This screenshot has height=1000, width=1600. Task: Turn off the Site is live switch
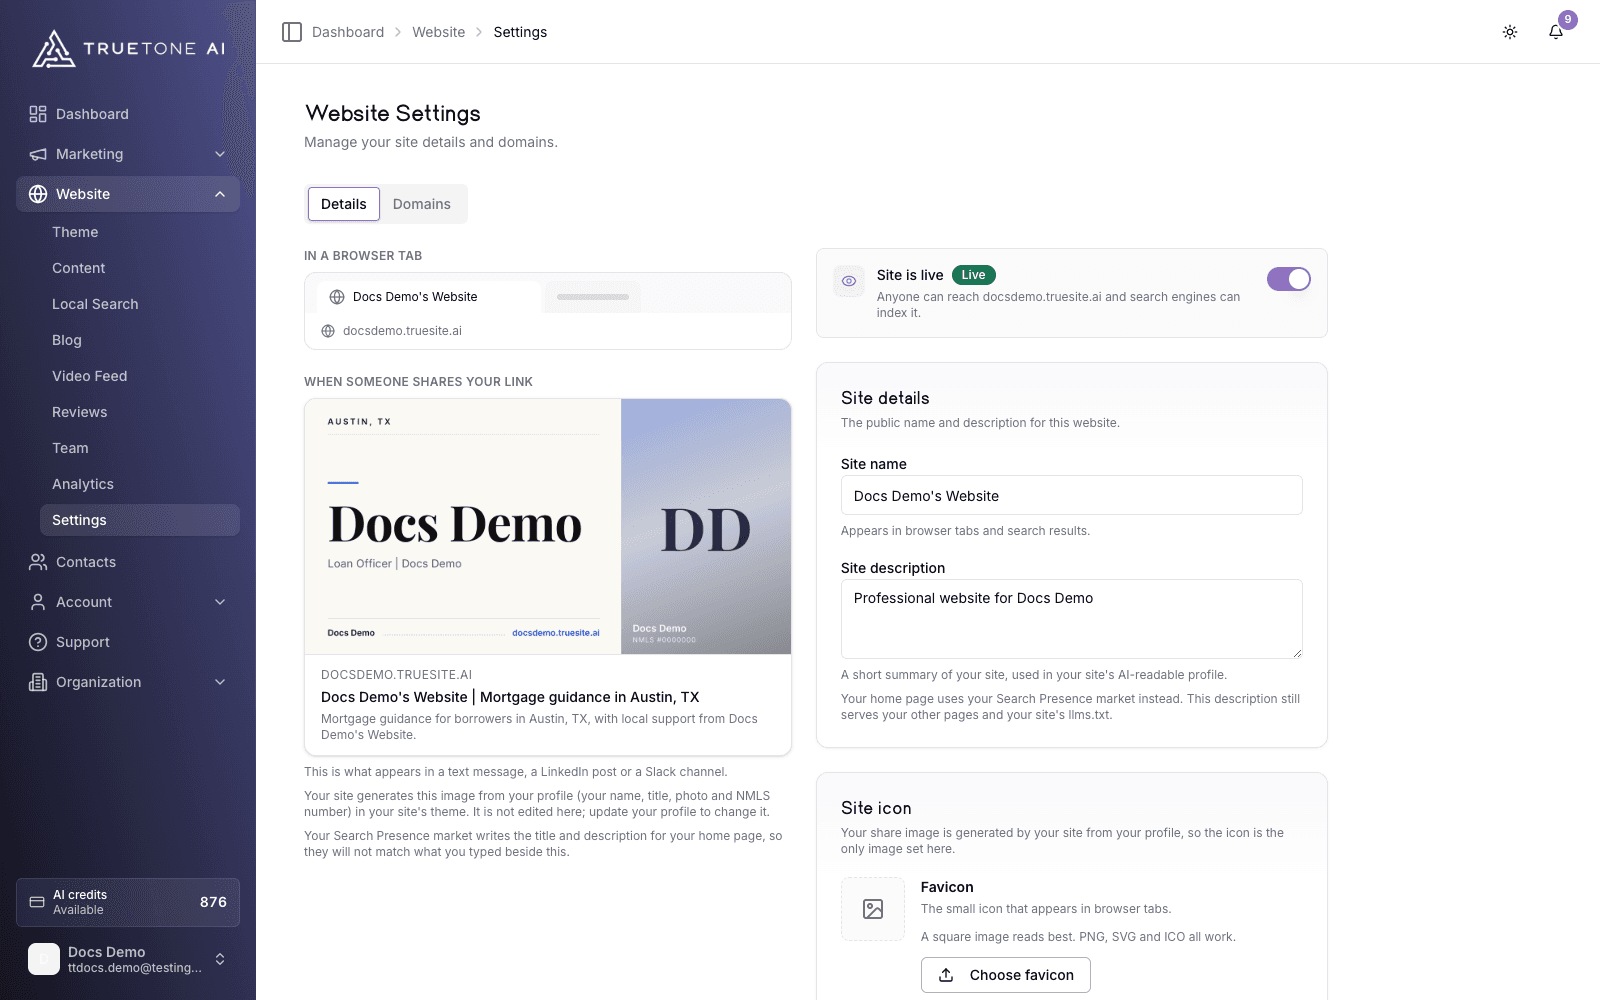coord(1289,279)
